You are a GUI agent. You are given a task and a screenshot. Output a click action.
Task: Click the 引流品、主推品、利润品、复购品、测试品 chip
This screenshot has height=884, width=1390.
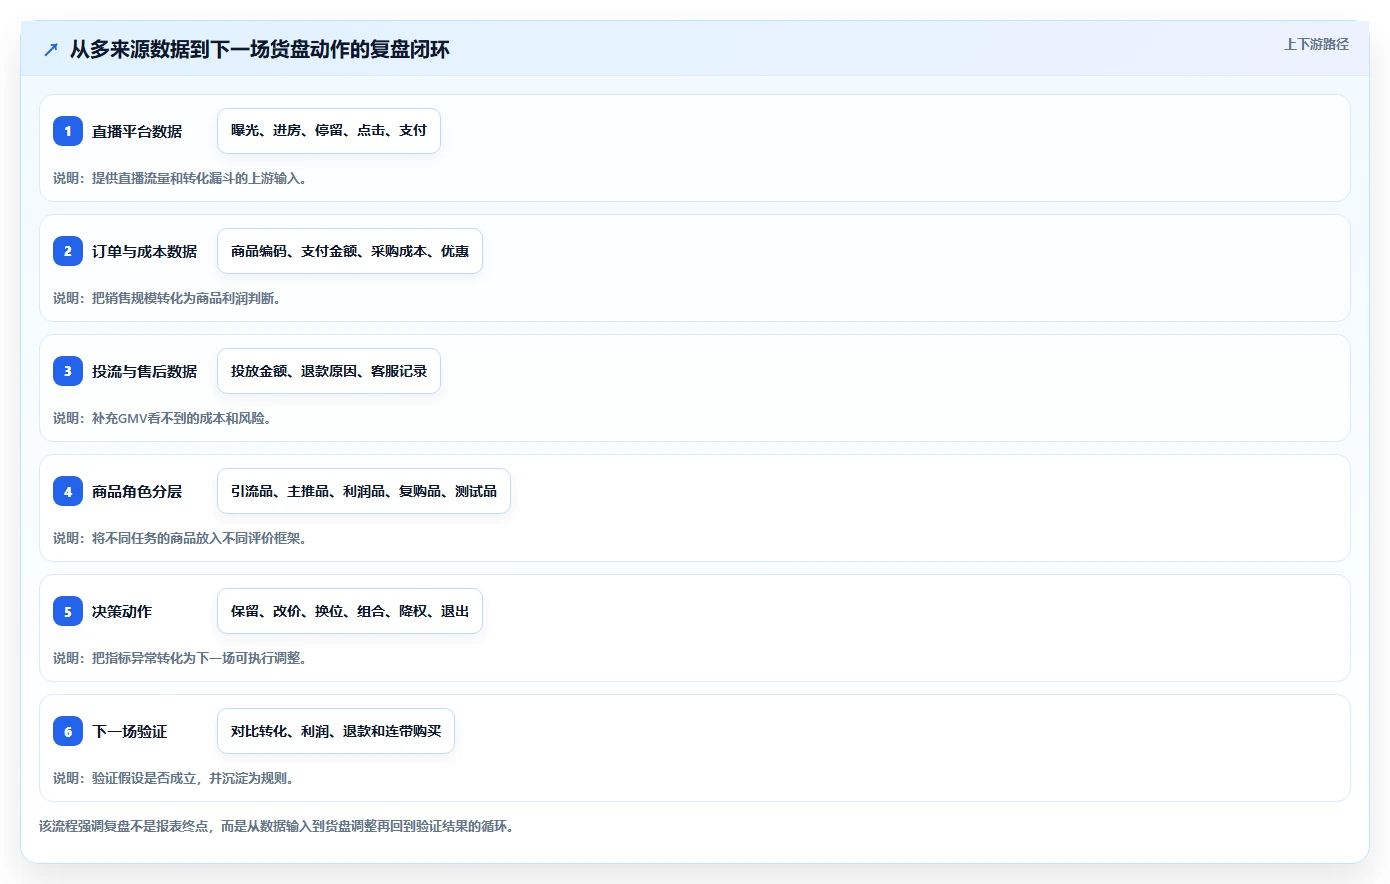364,491
